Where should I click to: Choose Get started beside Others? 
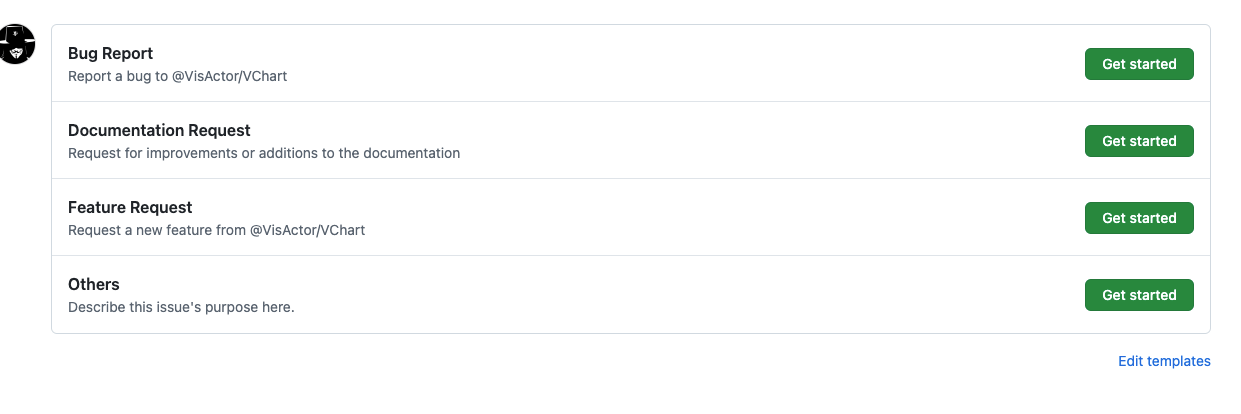tap(1138, 295)
